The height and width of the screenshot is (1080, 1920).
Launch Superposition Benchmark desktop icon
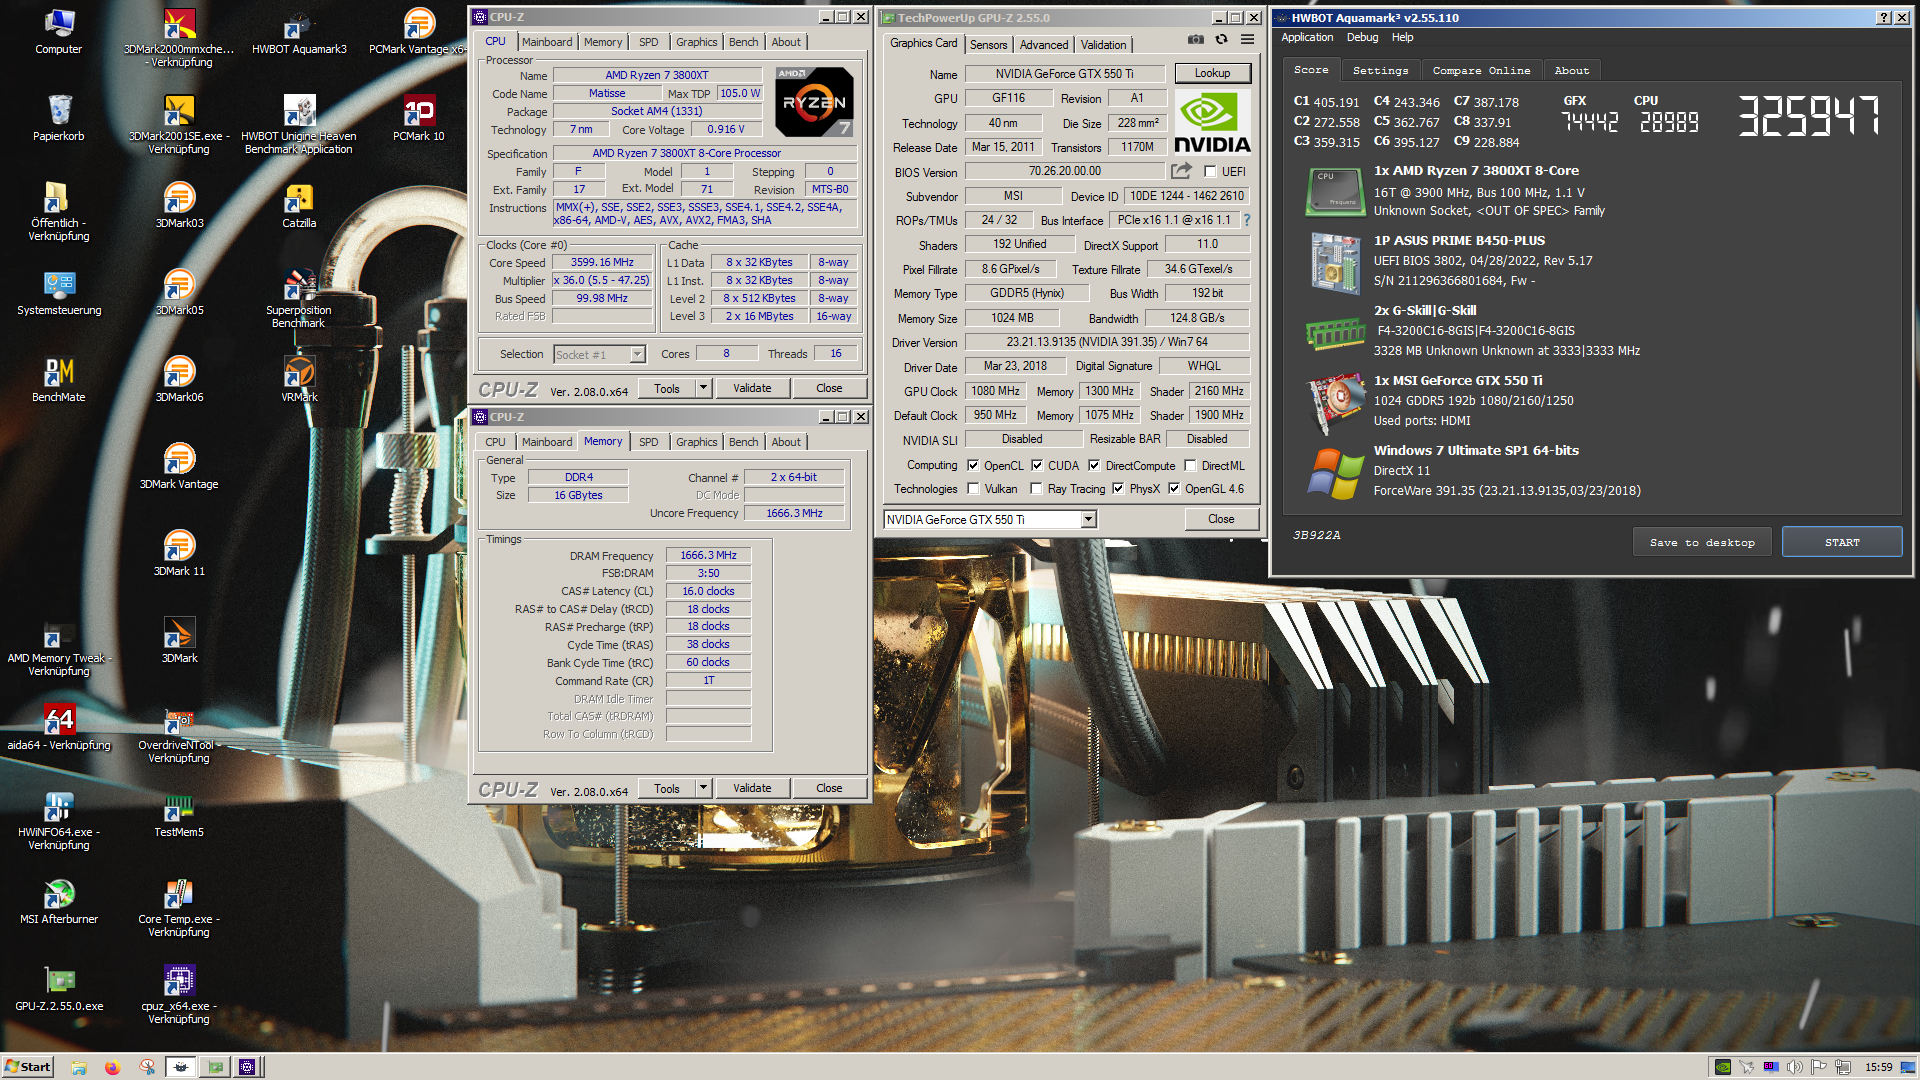pos(299,298)
